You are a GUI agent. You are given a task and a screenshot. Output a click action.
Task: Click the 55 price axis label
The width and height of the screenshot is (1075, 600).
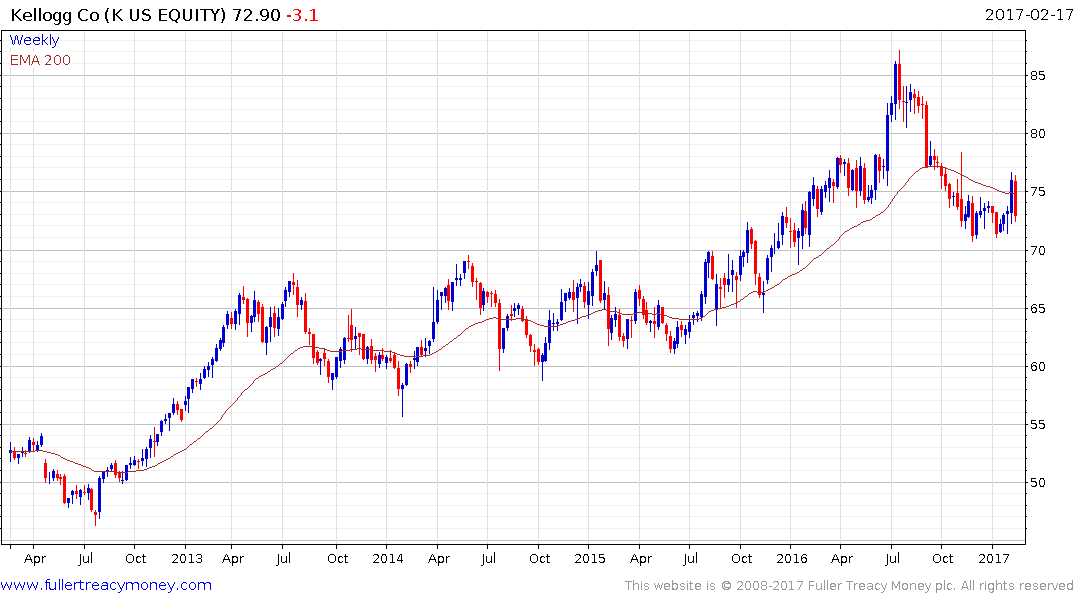coord(1037,424)
